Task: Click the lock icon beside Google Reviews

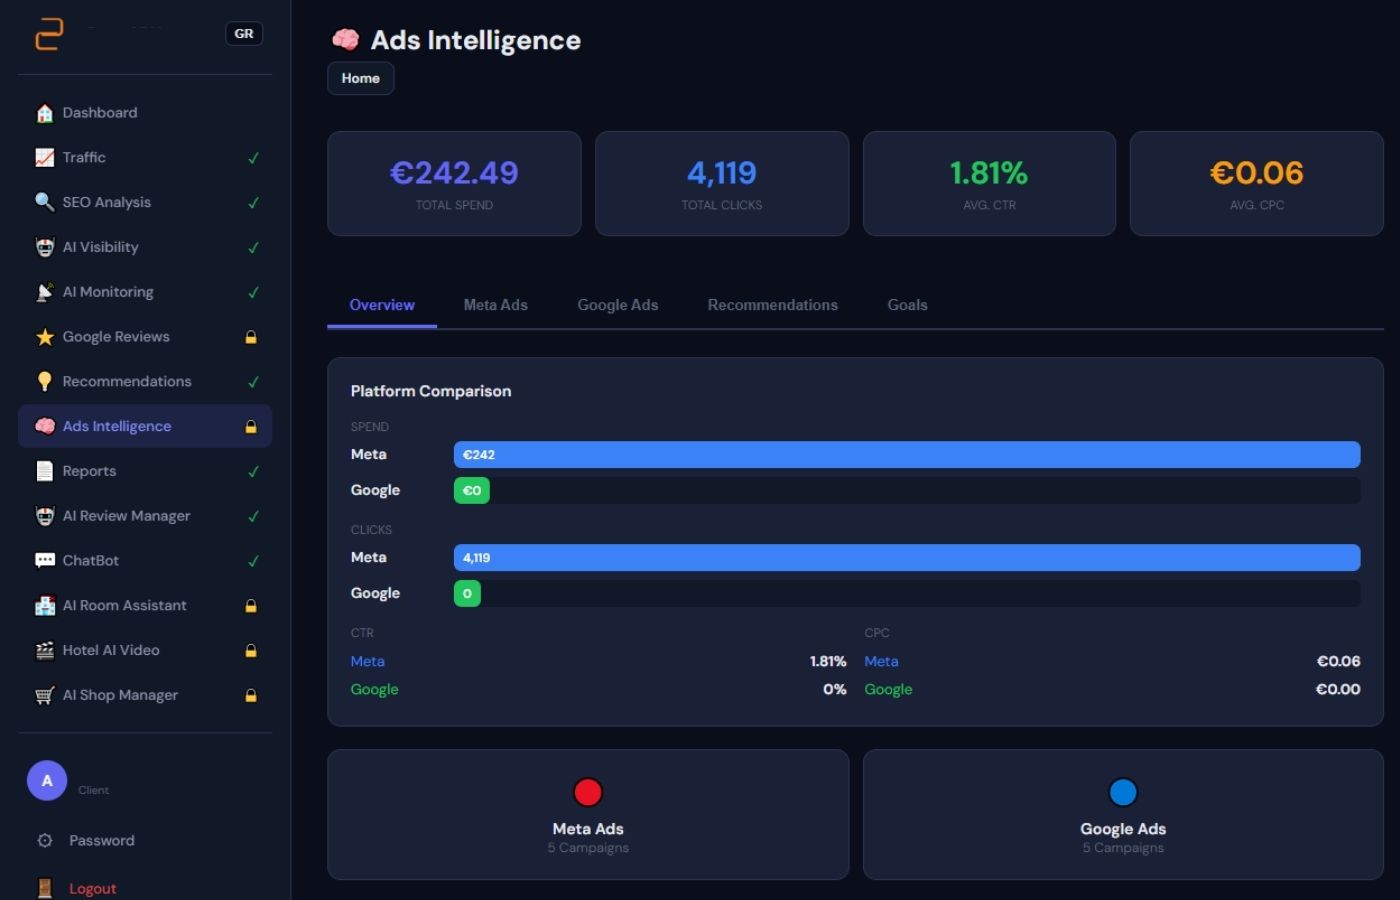Action: point(252,337)
